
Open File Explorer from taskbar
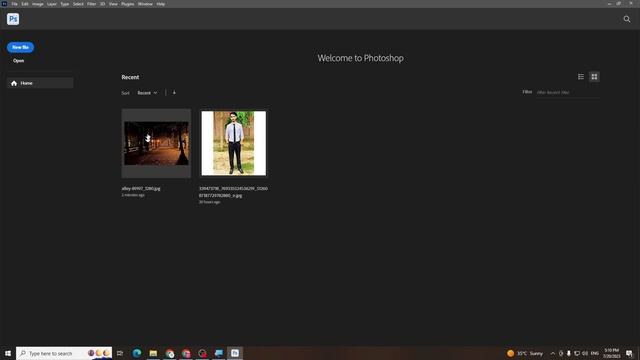tap(153, 353)
